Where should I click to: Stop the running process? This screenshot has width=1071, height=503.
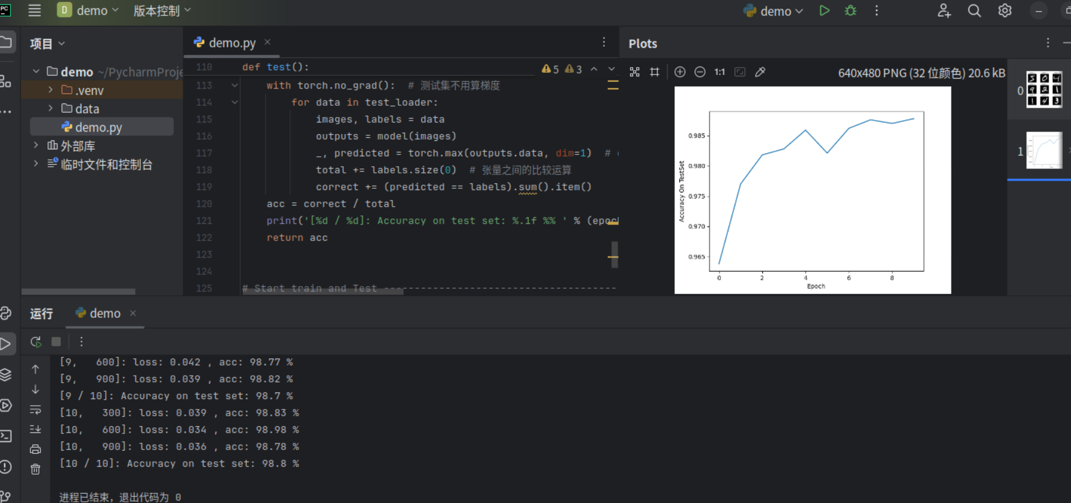click(56, 342)
